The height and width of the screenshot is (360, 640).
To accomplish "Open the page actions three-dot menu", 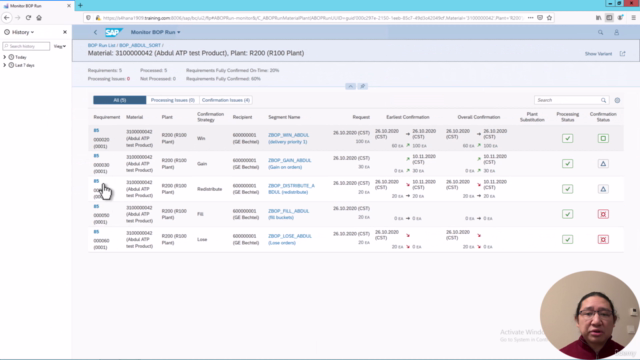I will [530, 18].
